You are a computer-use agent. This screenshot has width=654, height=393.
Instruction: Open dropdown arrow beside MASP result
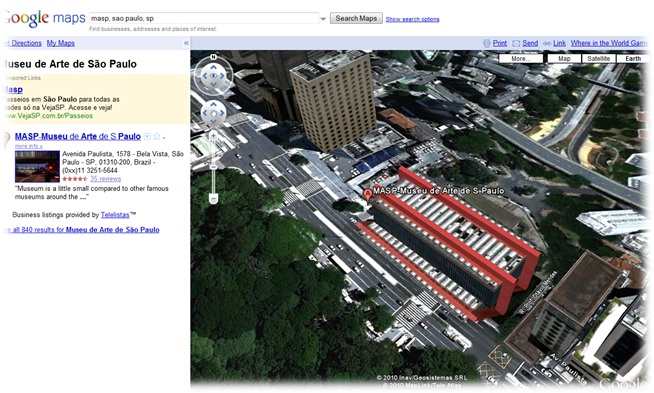(x=164, y=137)
